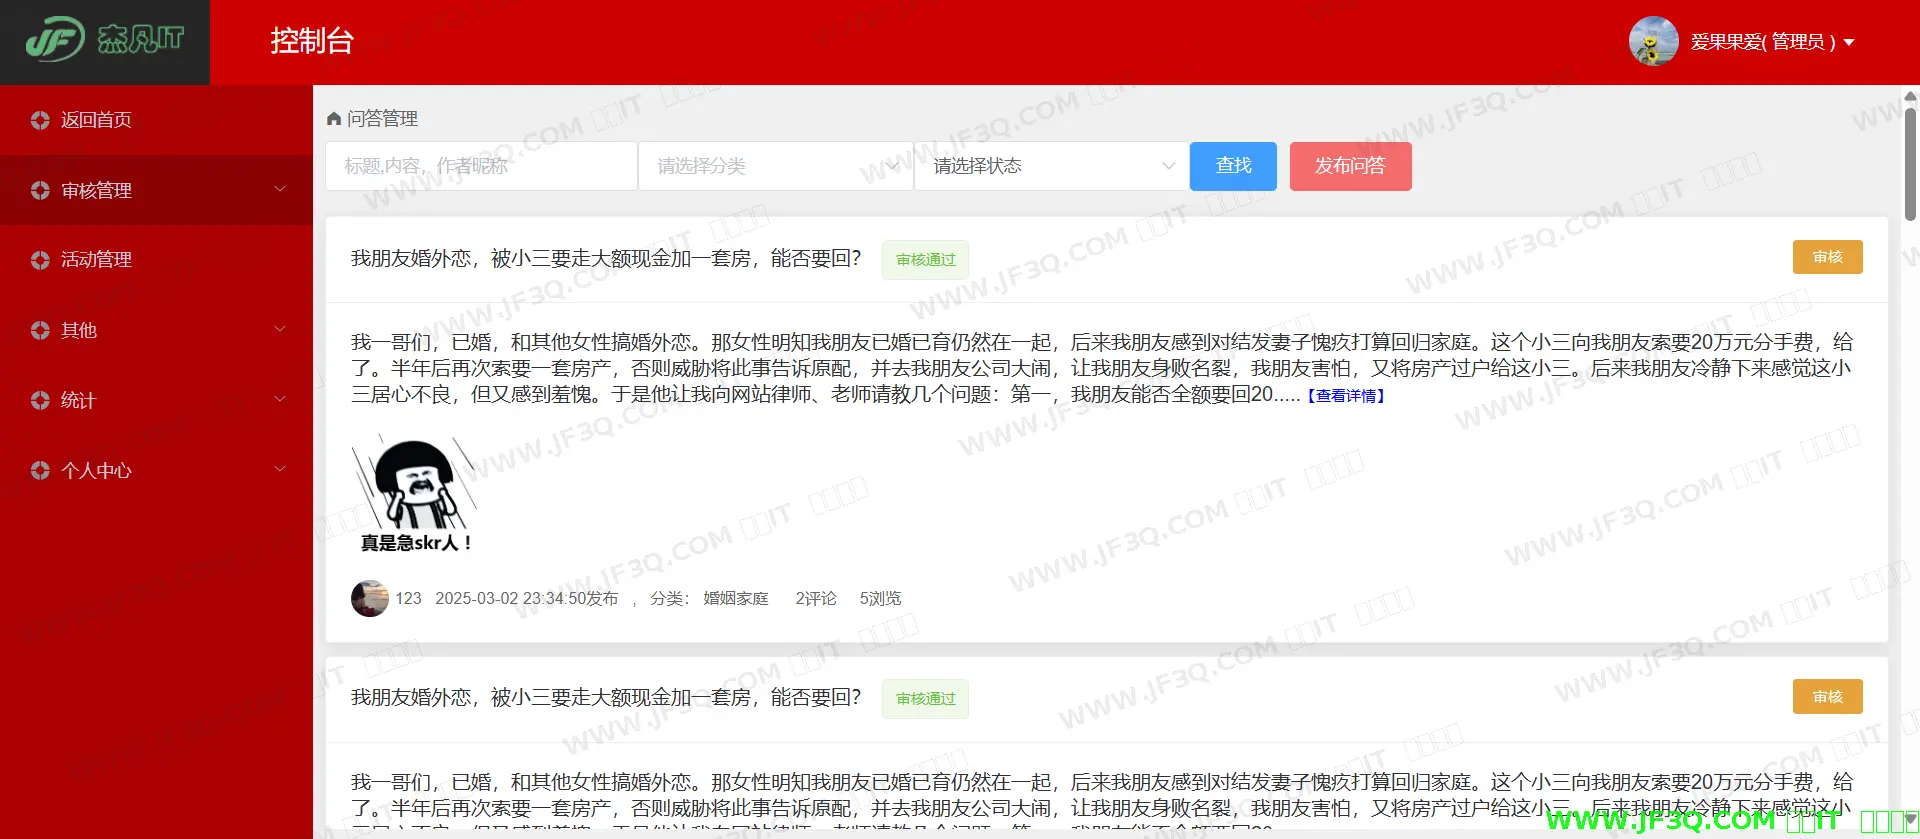
Task: Open the 请选择分类 category dropdown
Action: [x=775, y=166]
